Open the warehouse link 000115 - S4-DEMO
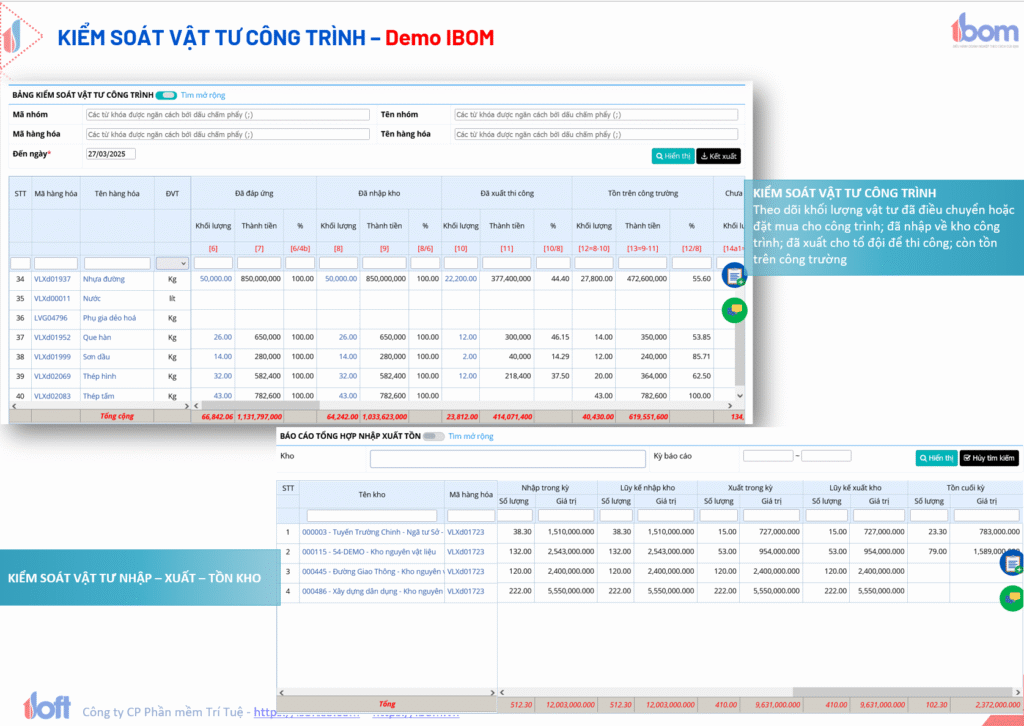The height and width of the screenshot is (726, 1024). (371, 551)
